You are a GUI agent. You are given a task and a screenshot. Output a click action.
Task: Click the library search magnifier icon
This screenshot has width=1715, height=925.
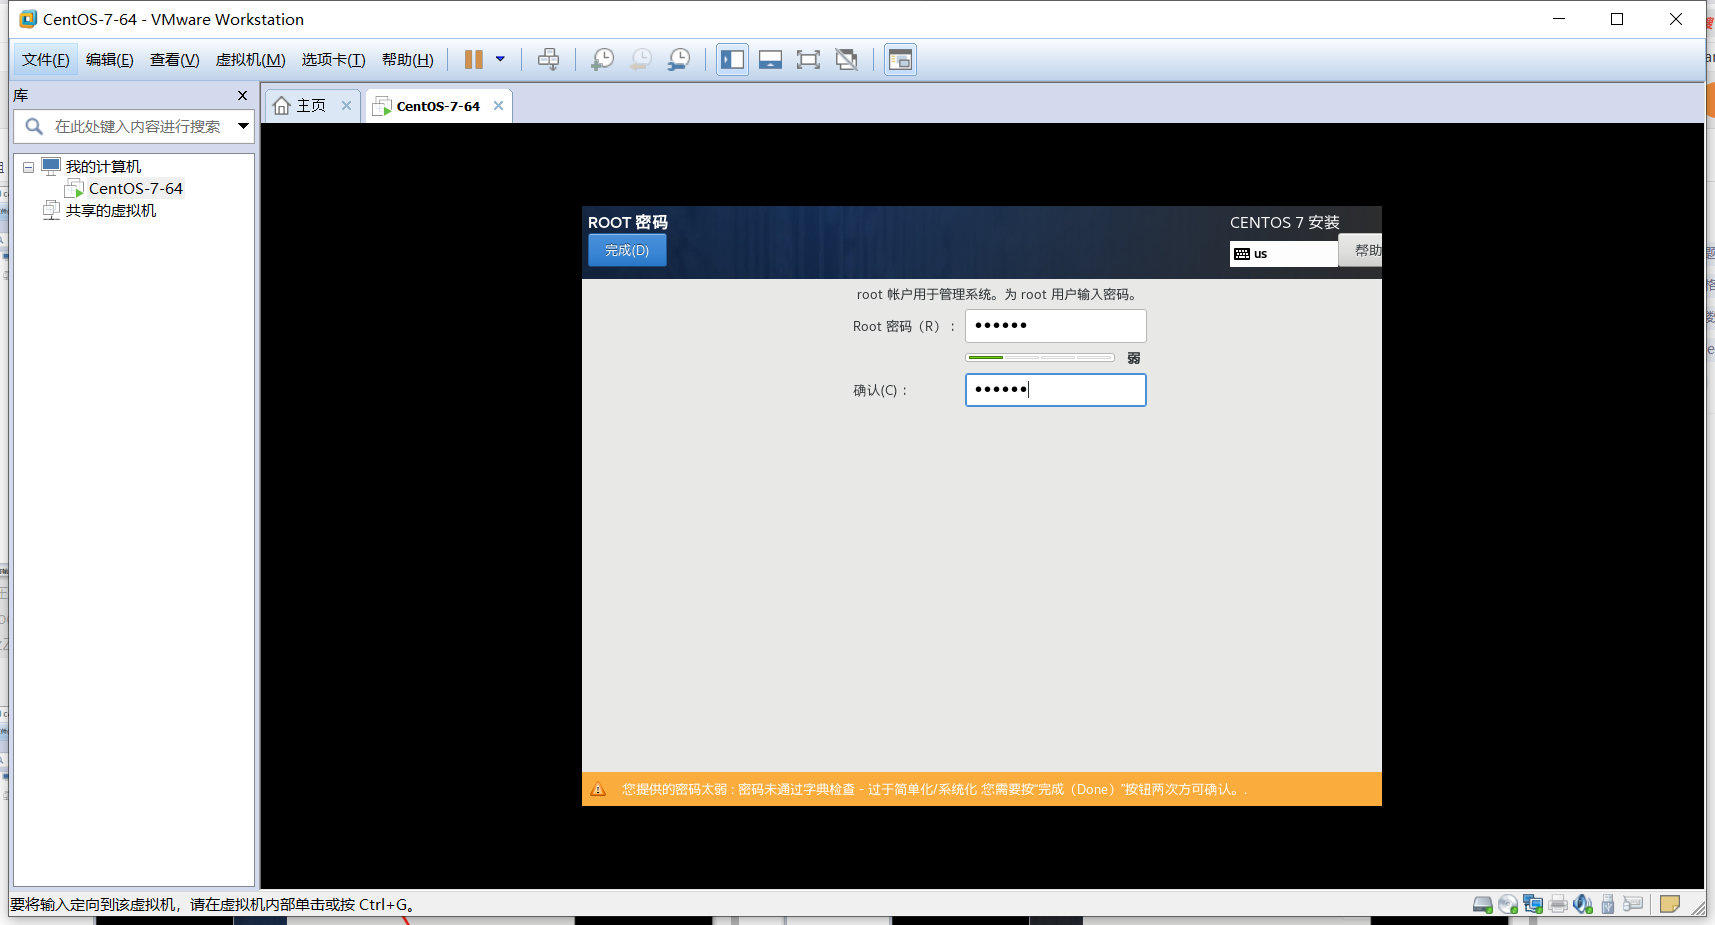(34, 127)
